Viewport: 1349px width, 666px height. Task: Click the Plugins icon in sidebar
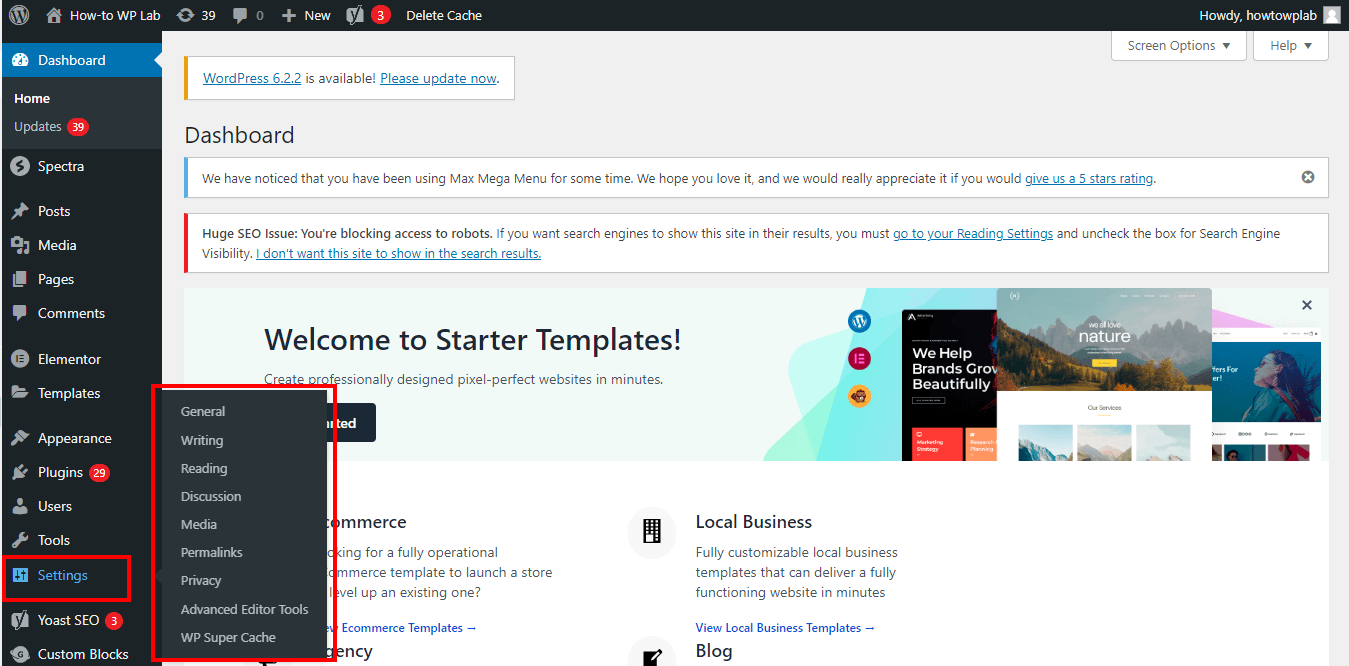pos(19,472)
